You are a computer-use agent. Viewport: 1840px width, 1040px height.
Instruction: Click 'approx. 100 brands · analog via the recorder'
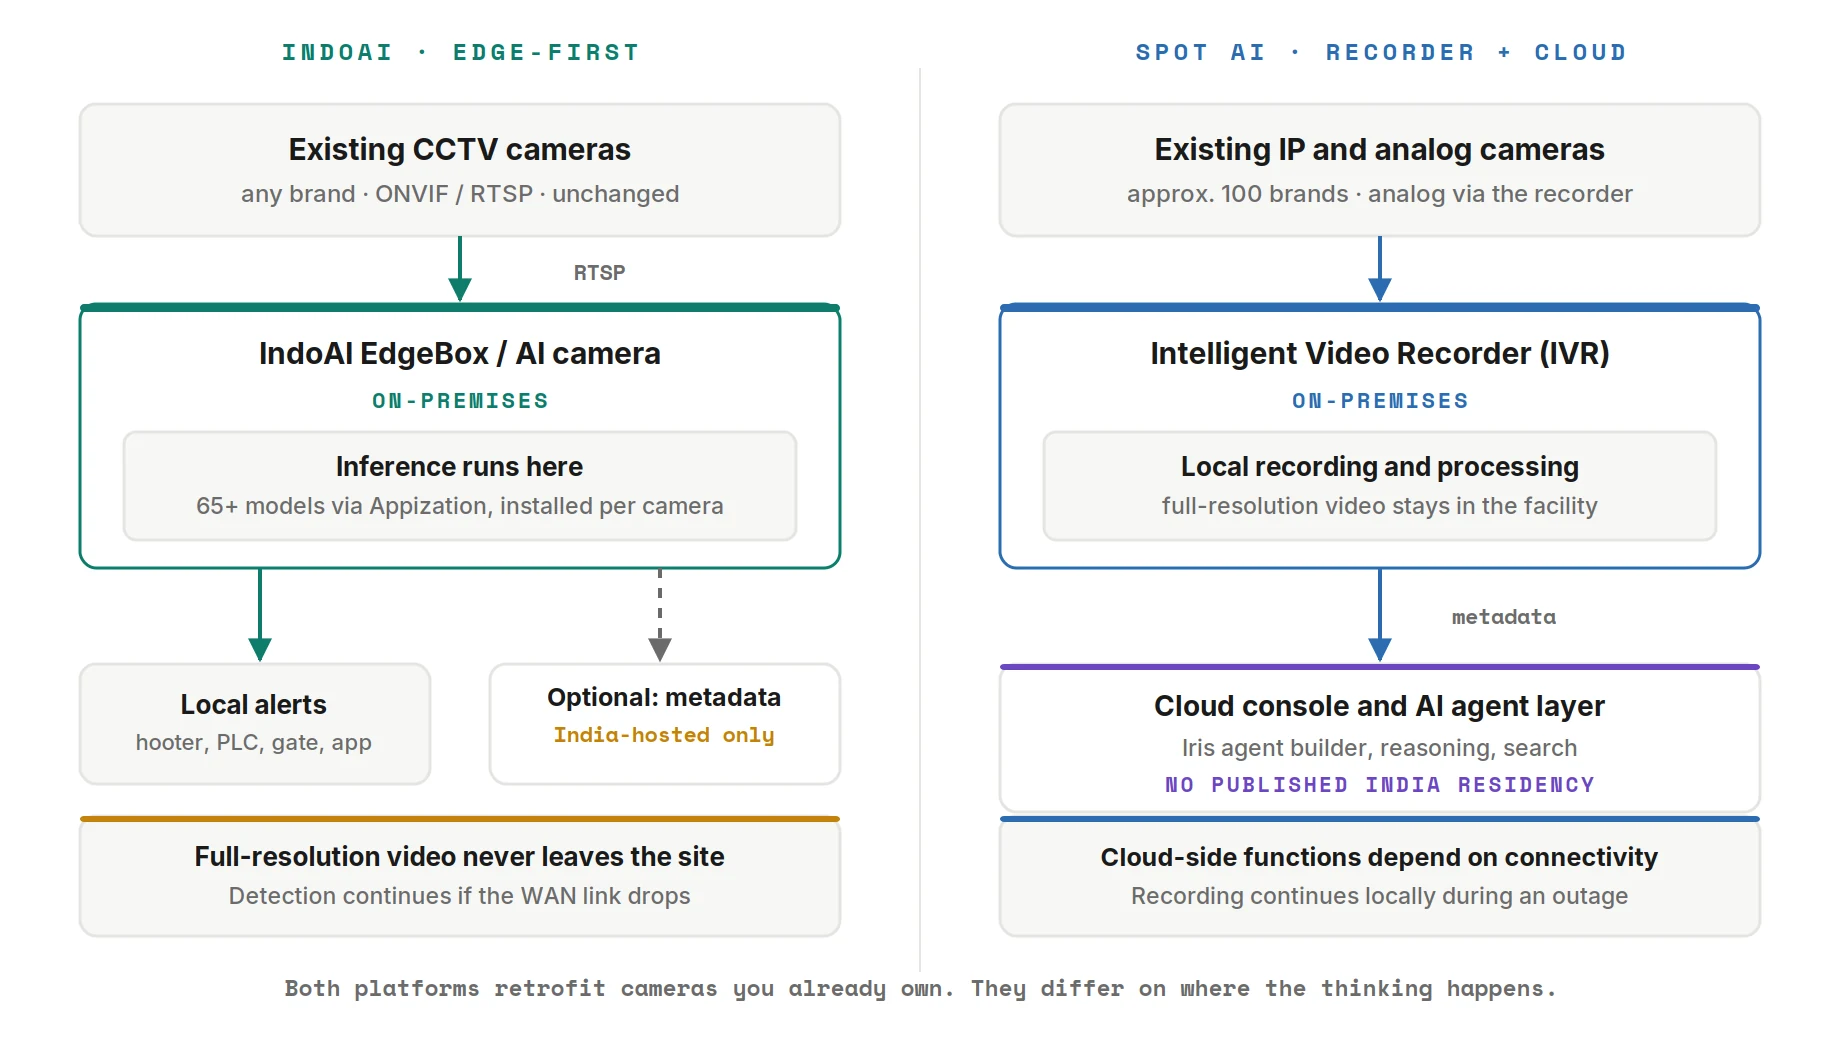pos(1380,194)
